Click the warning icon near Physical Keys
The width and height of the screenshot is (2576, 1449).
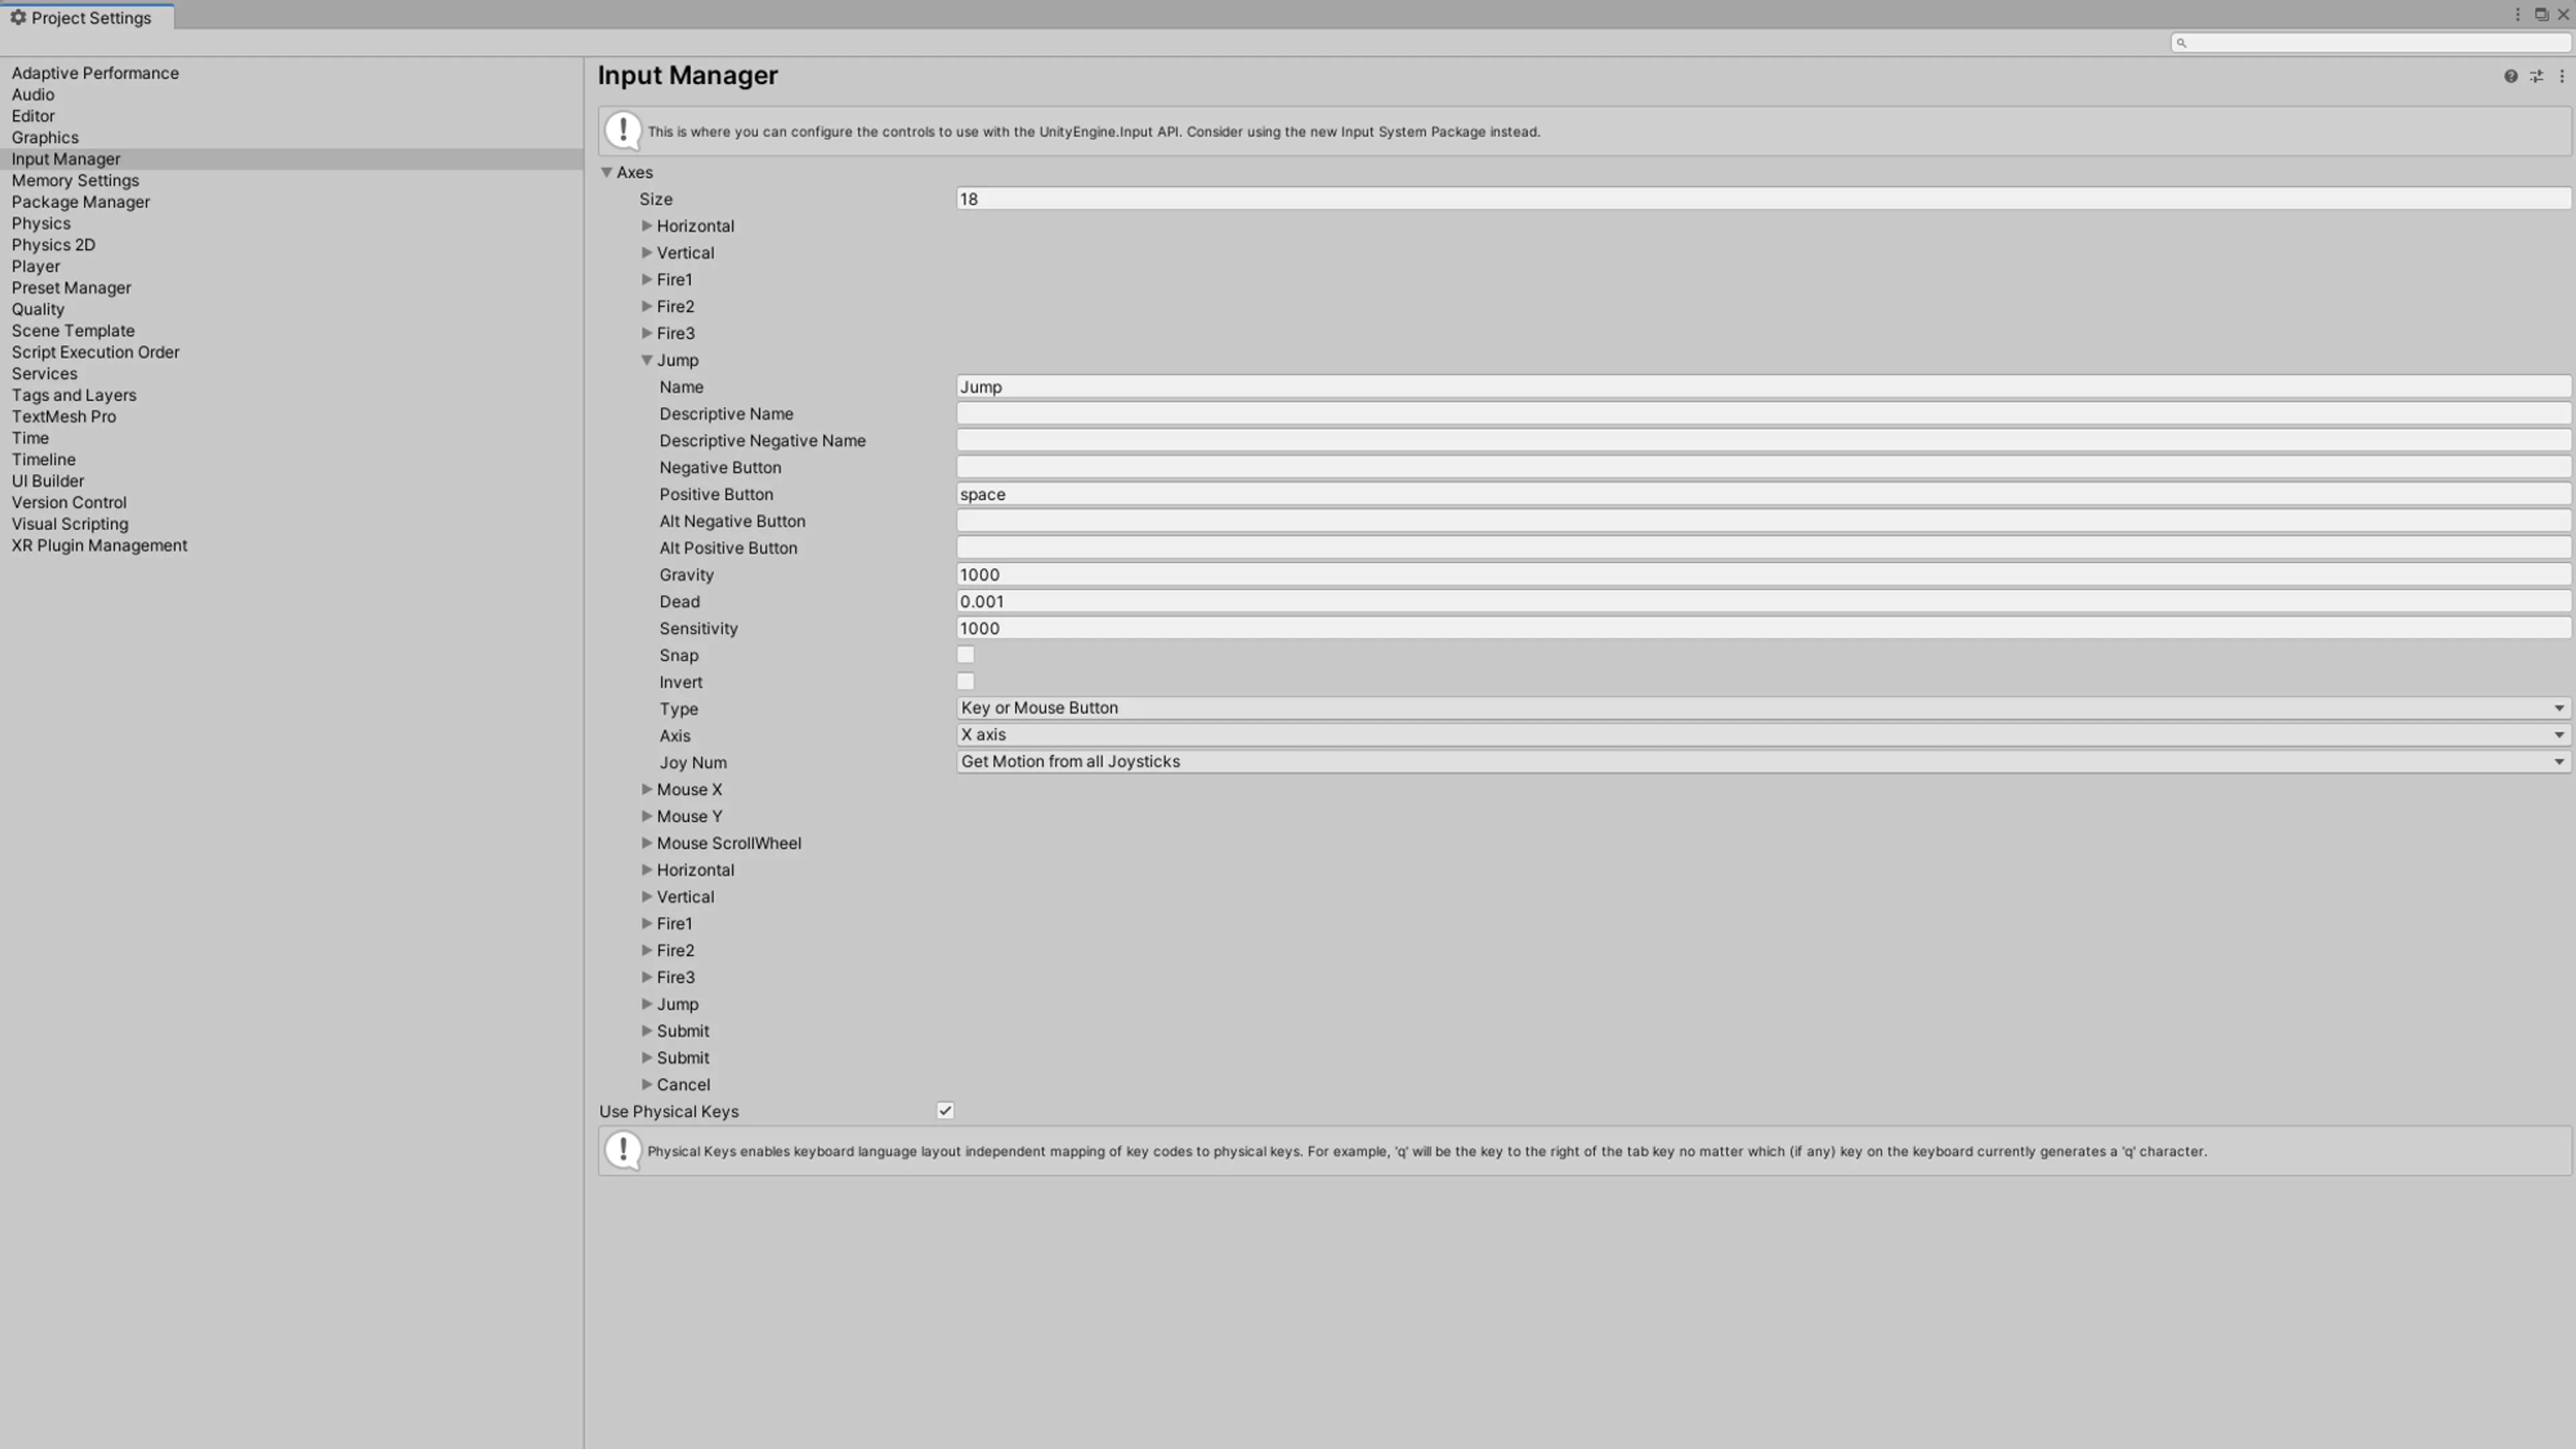click(621, 1150)
